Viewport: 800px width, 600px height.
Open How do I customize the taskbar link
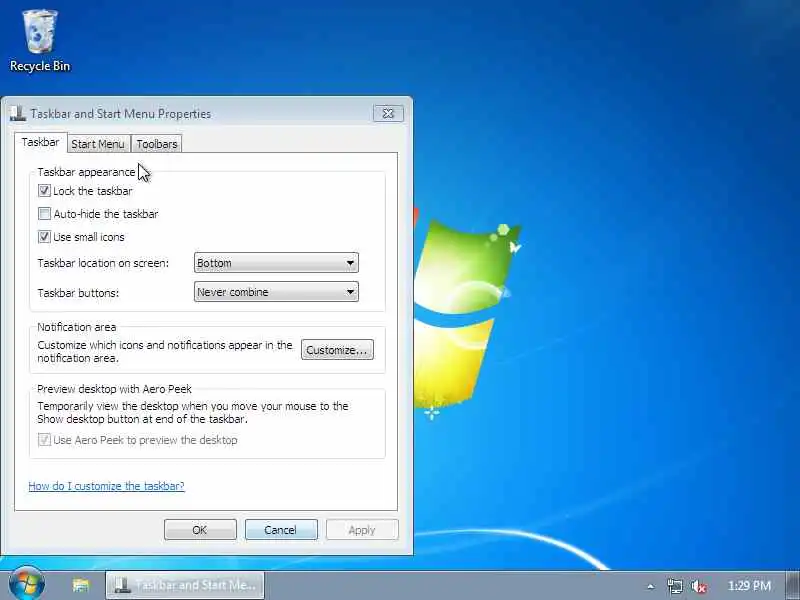[x=106, y=486]
